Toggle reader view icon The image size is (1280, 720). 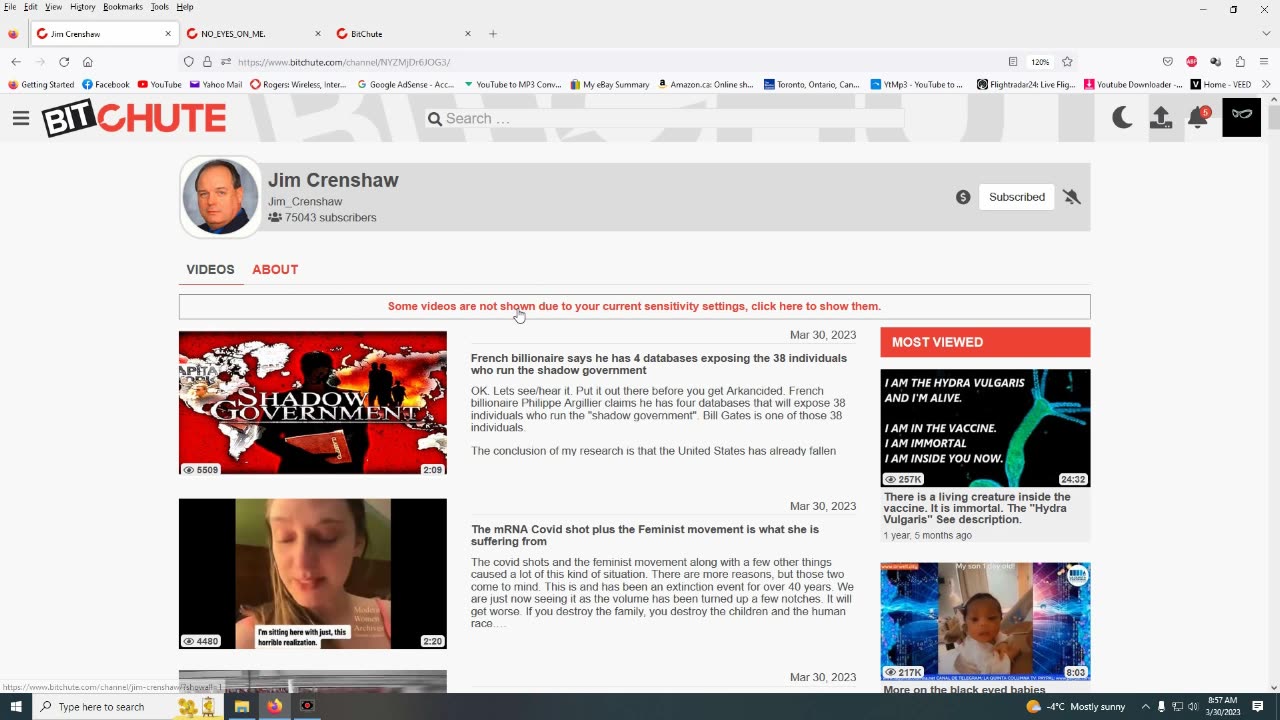click(x=1013, y=62)
